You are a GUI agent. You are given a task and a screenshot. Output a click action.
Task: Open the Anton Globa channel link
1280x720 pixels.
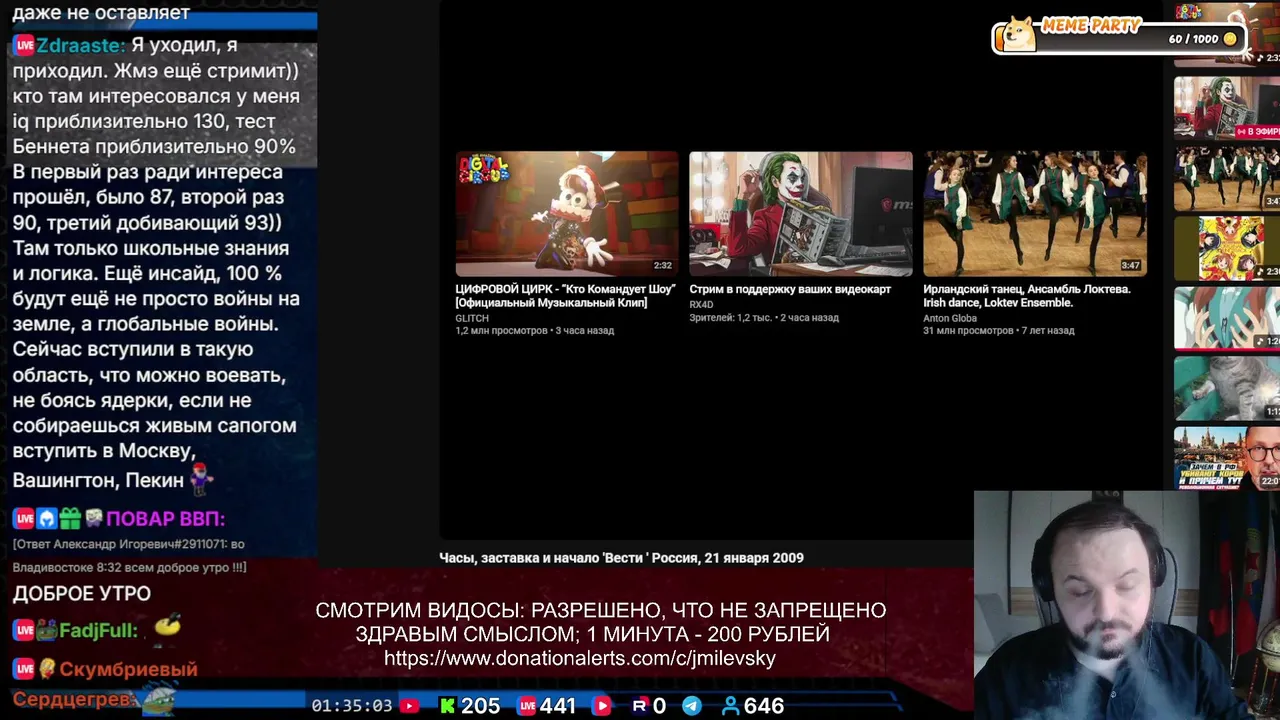tap(950, 318)
